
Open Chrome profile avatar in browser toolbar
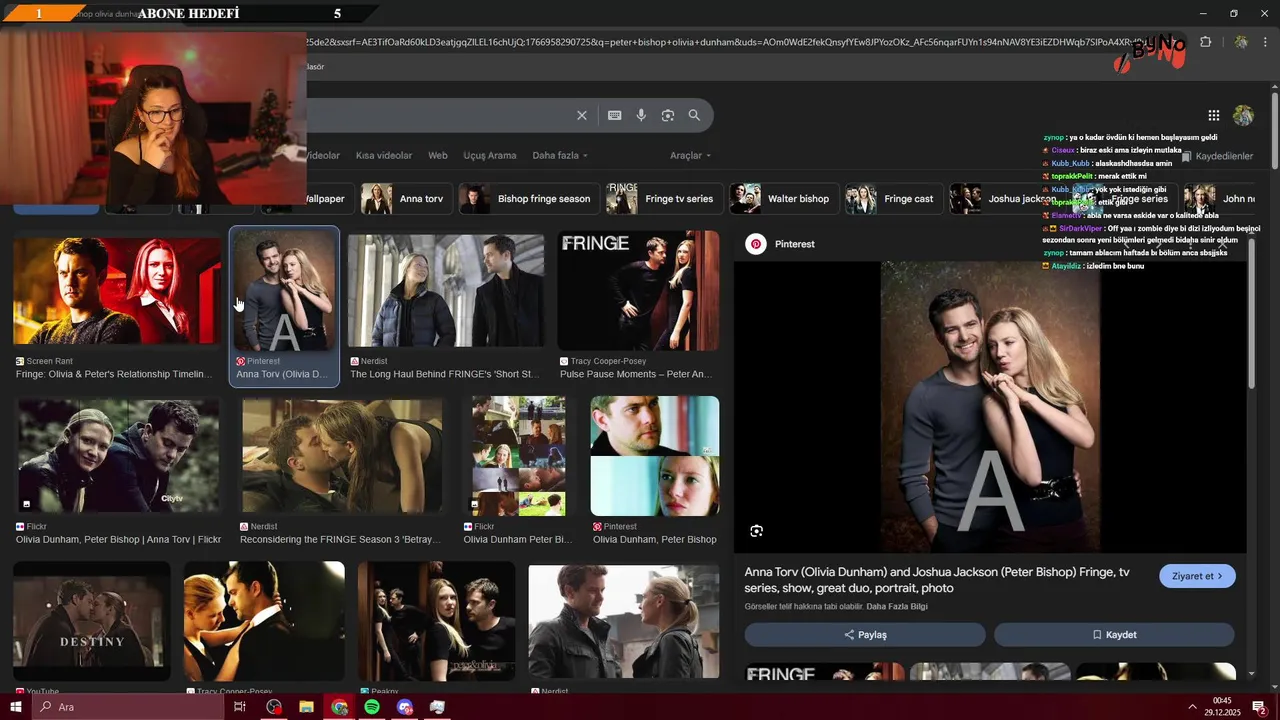(1241, 42)
